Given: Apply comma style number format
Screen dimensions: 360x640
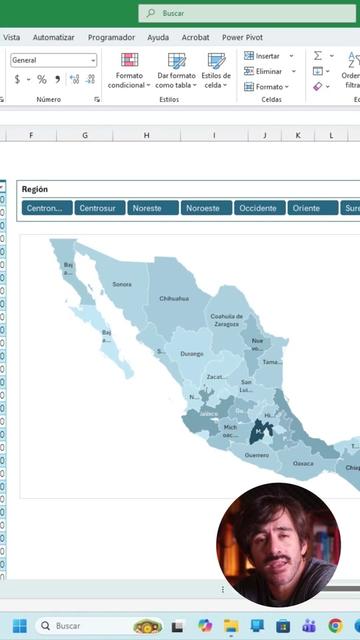Looking at the screenshot, I should (58, 79).
